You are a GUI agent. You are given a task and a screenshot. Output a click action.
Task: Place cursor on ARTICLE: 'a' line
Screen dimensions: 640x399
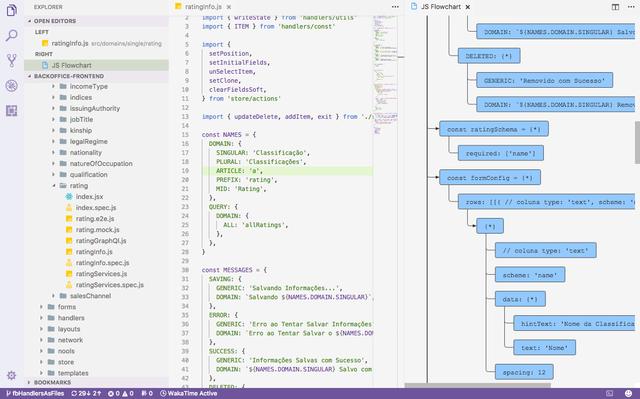tap(287, 171)
